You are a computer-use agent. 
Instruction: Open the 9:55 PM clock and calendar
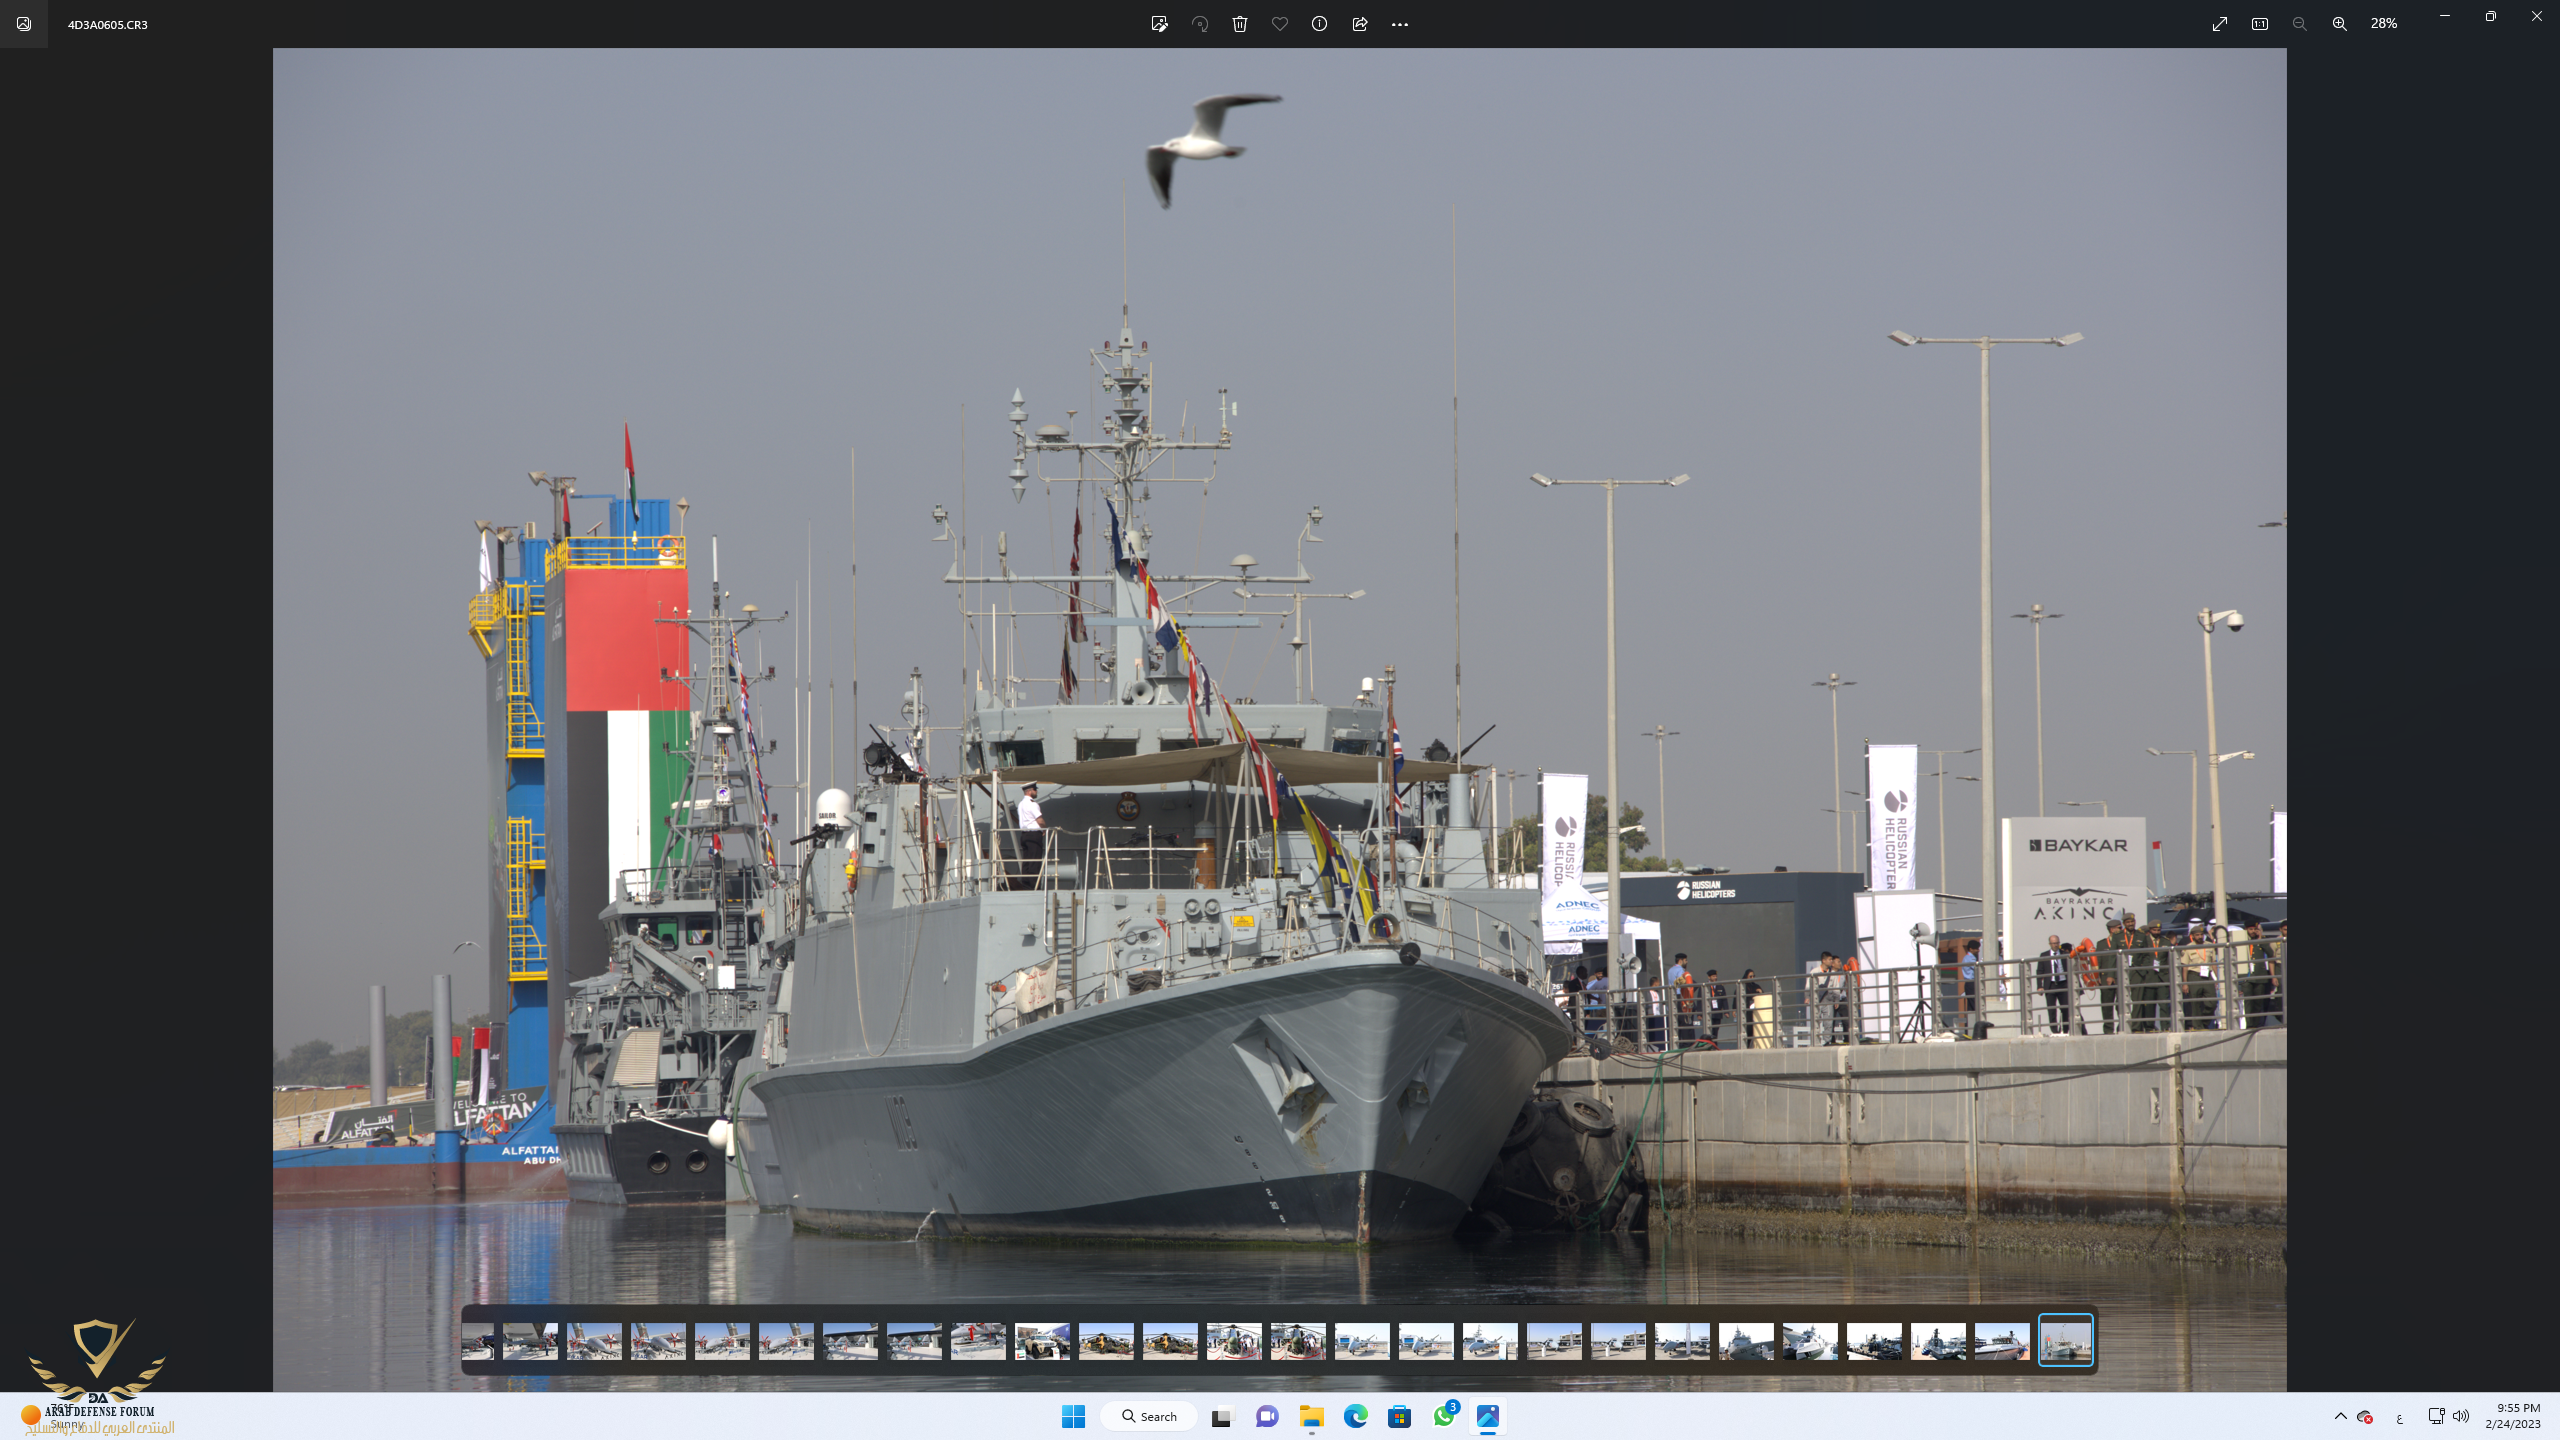(2512, 1416)
